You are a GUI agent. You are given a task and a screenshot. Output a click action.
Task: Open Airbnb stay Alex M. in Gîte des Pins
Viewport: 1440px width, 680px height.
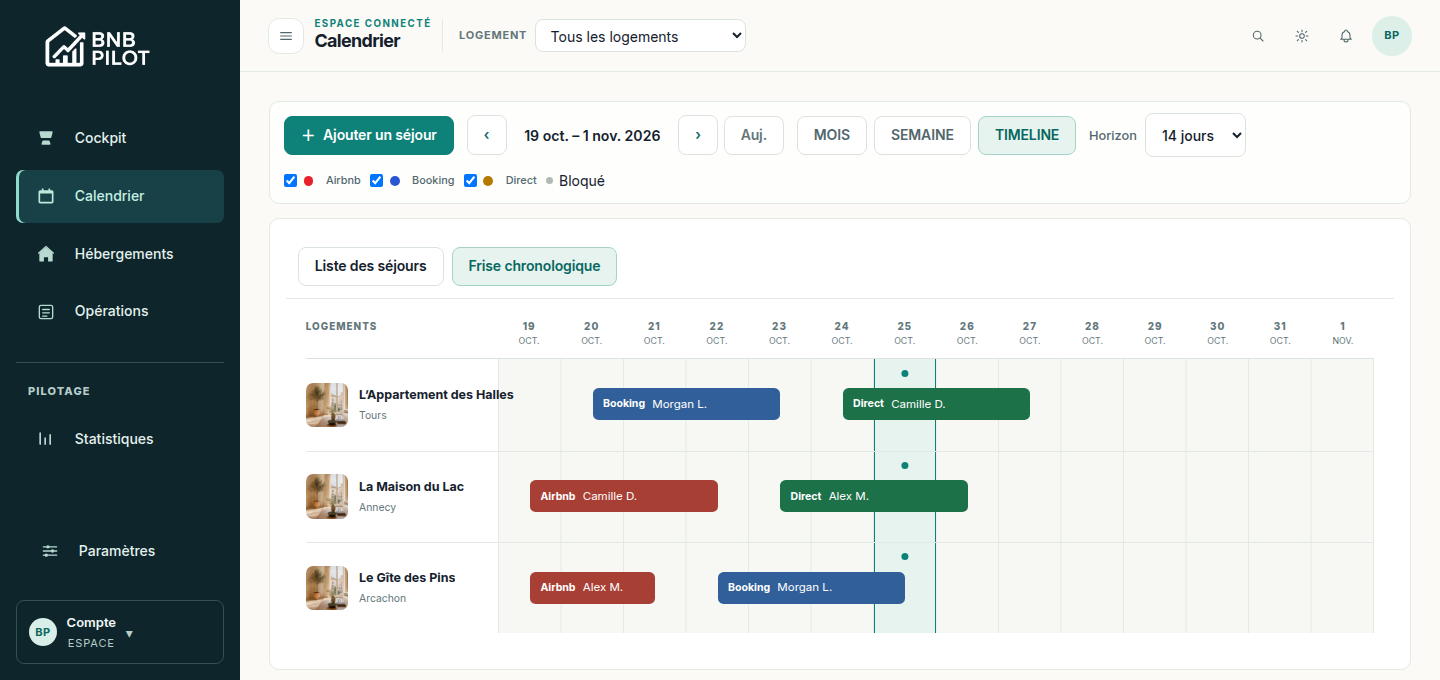[592, 588]
